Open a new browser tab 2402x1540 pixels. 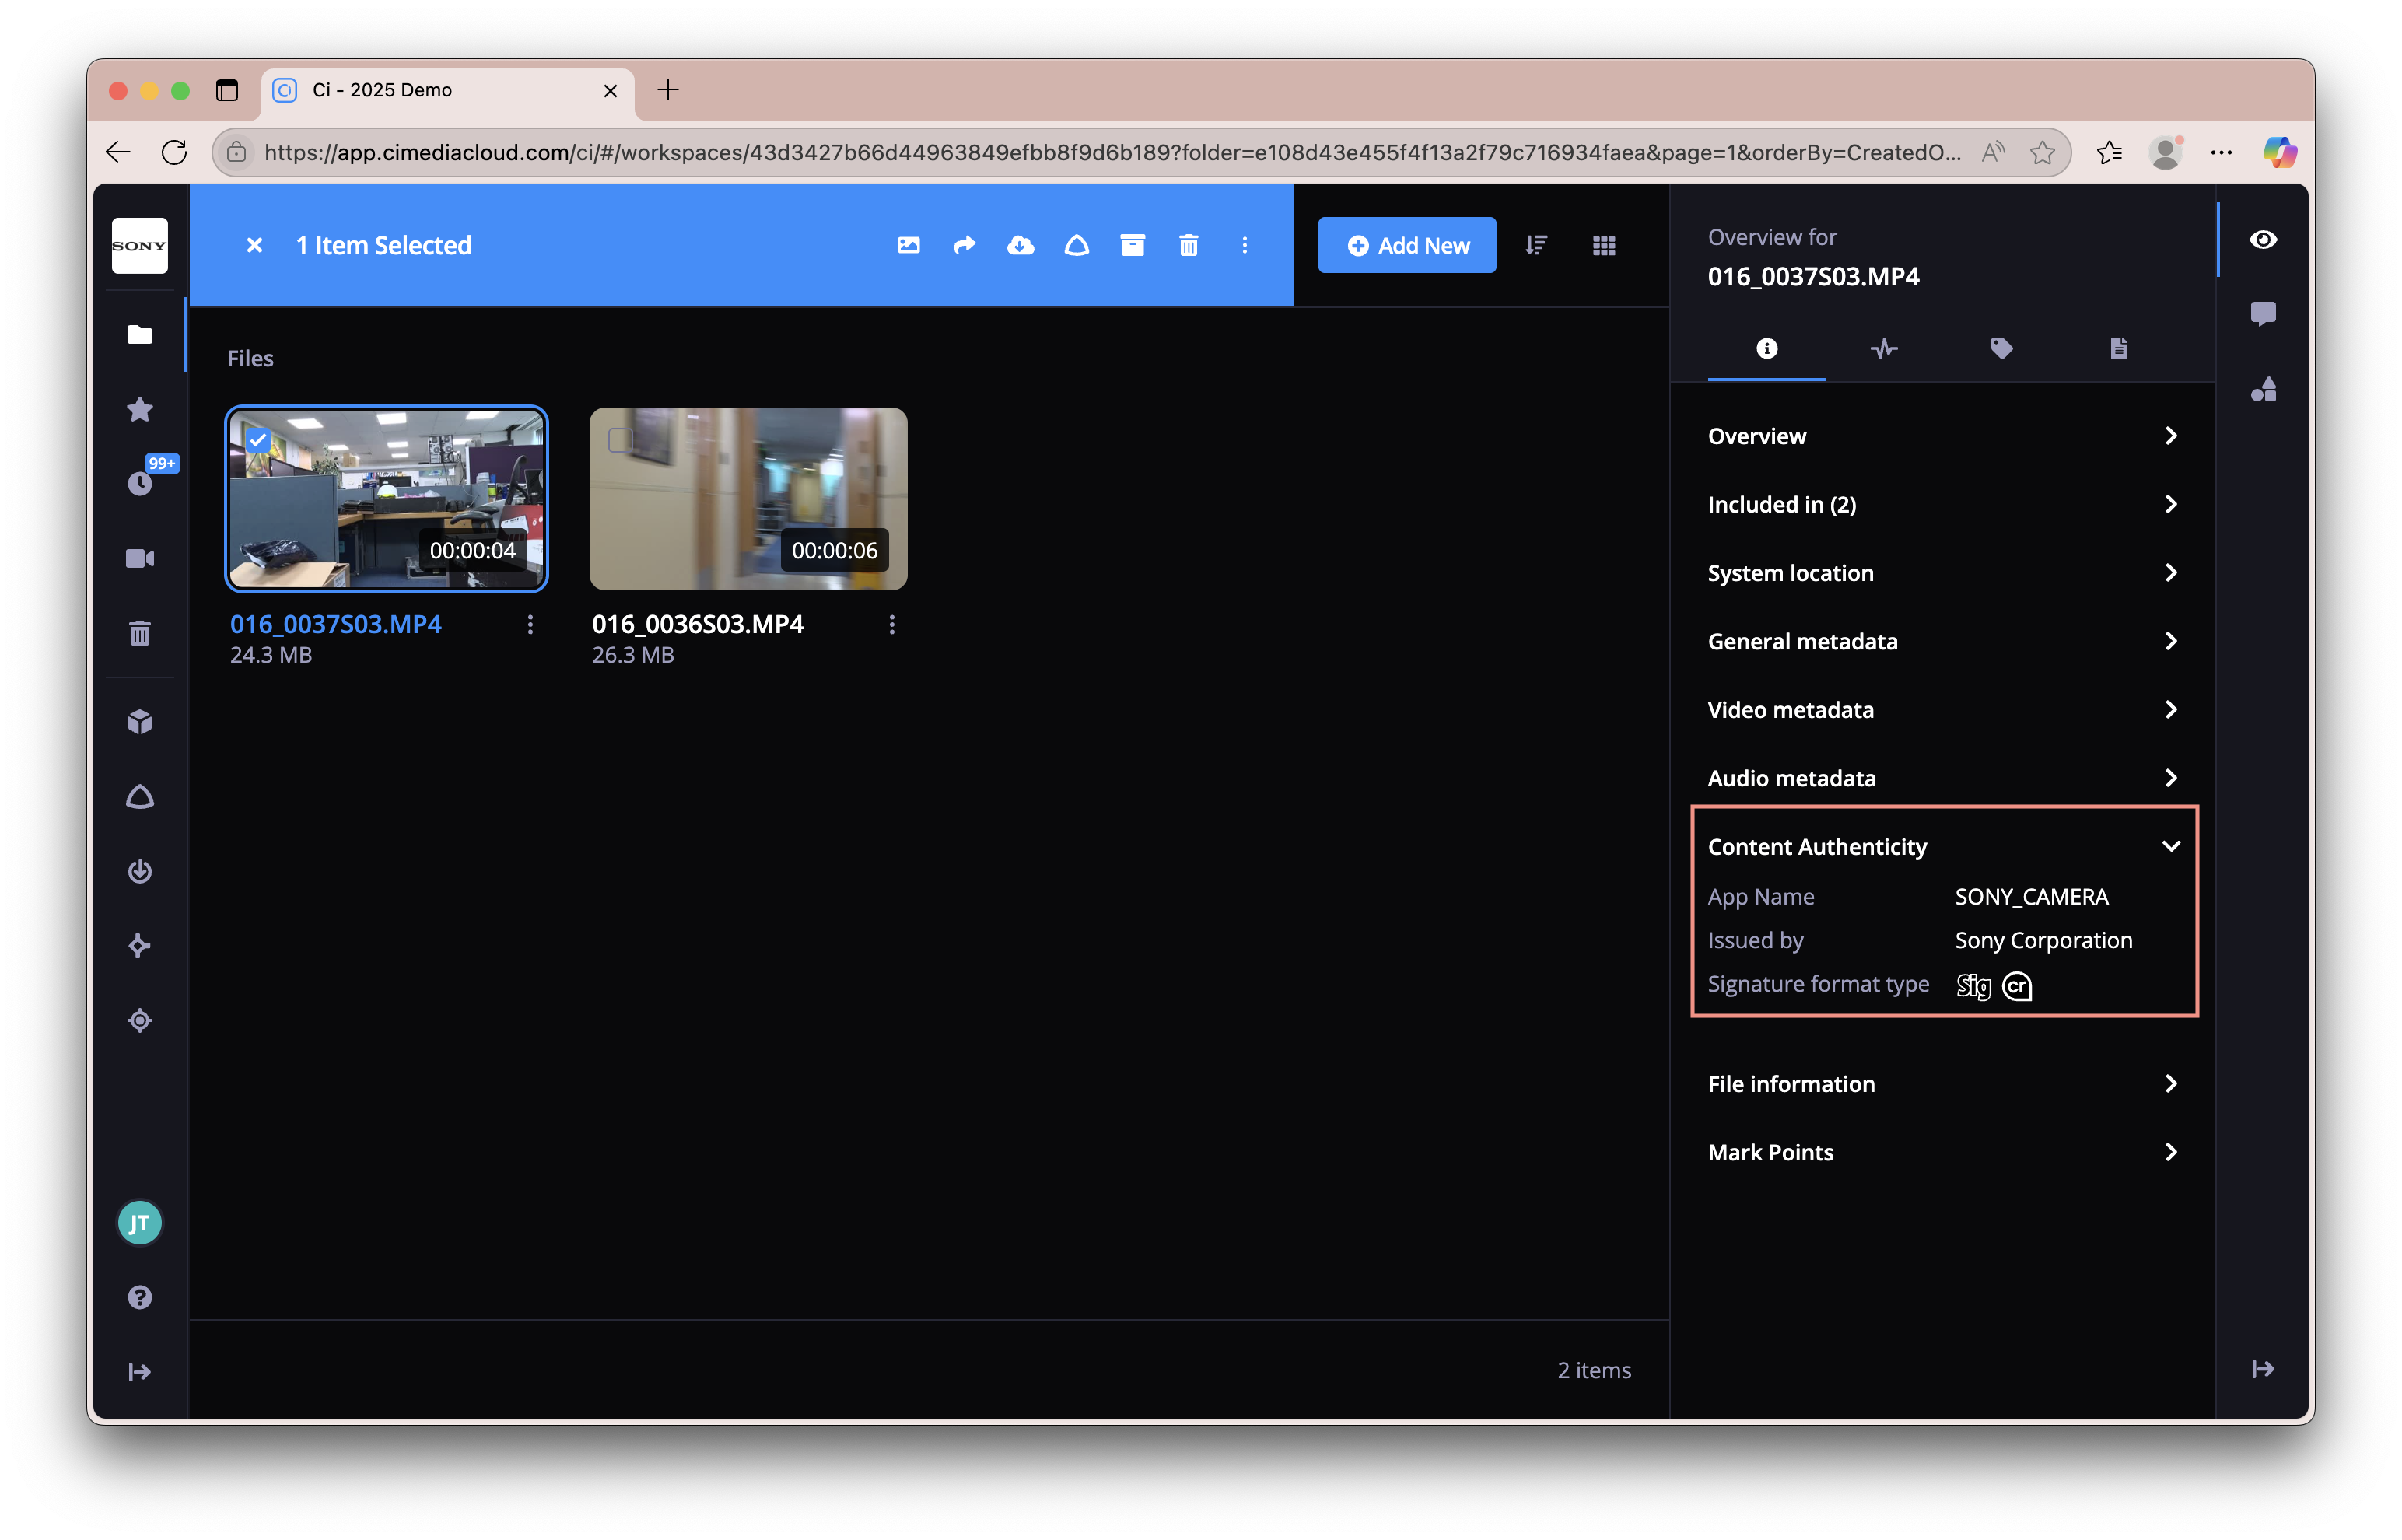click(668, 89)
